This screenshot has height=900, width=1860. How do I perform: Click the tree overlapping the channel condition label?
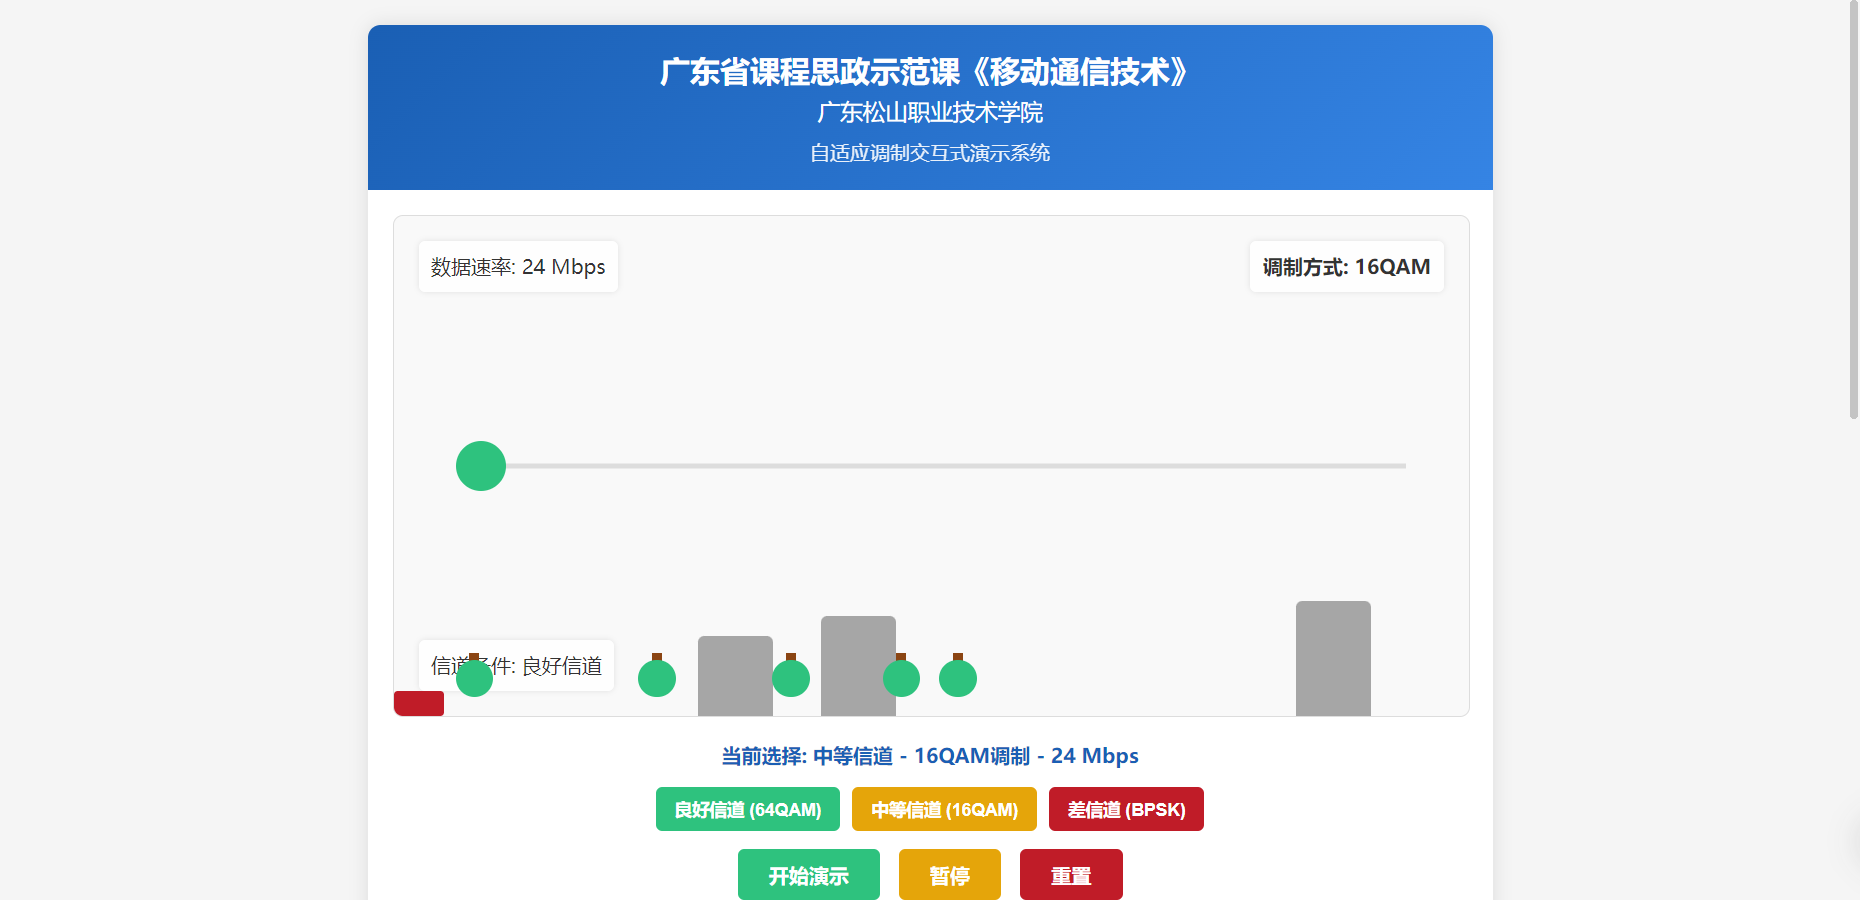coord(475,678)
